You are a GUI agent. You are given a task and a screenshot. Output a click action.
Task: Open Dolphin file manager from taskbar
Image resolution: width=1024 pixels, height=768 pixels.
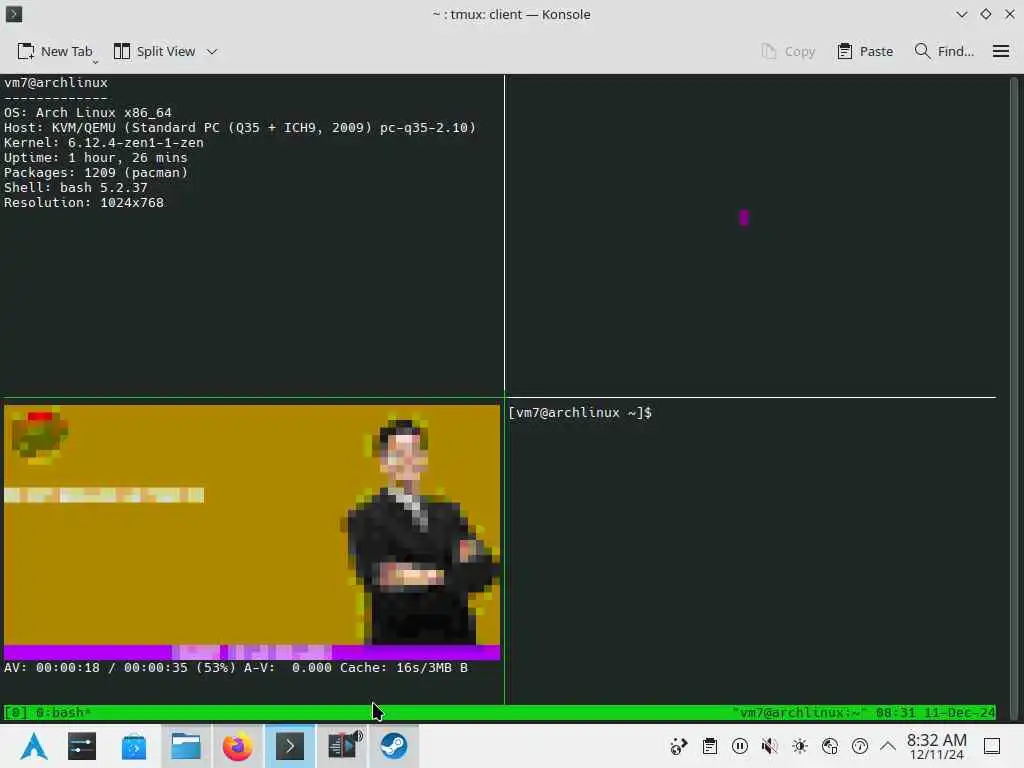186,746
